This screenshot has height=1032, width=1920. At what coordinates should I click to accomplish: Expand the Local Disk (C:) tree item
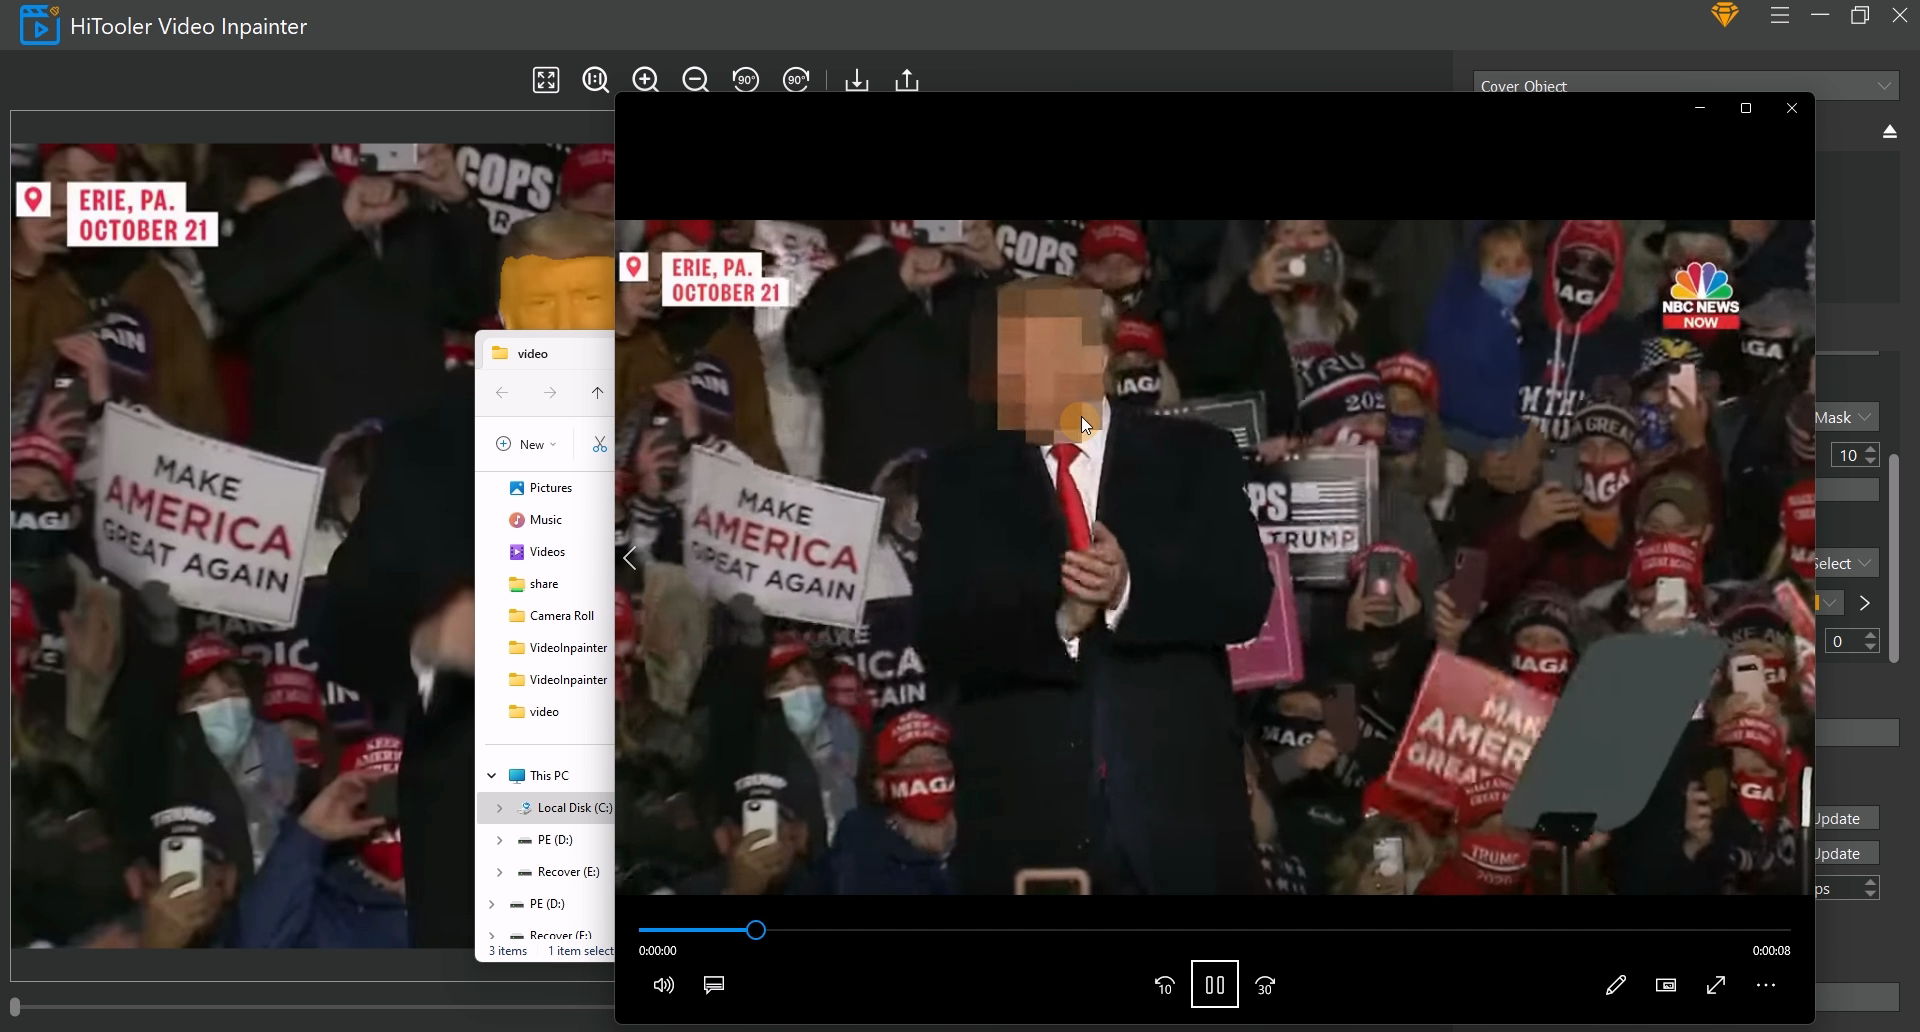499,808
